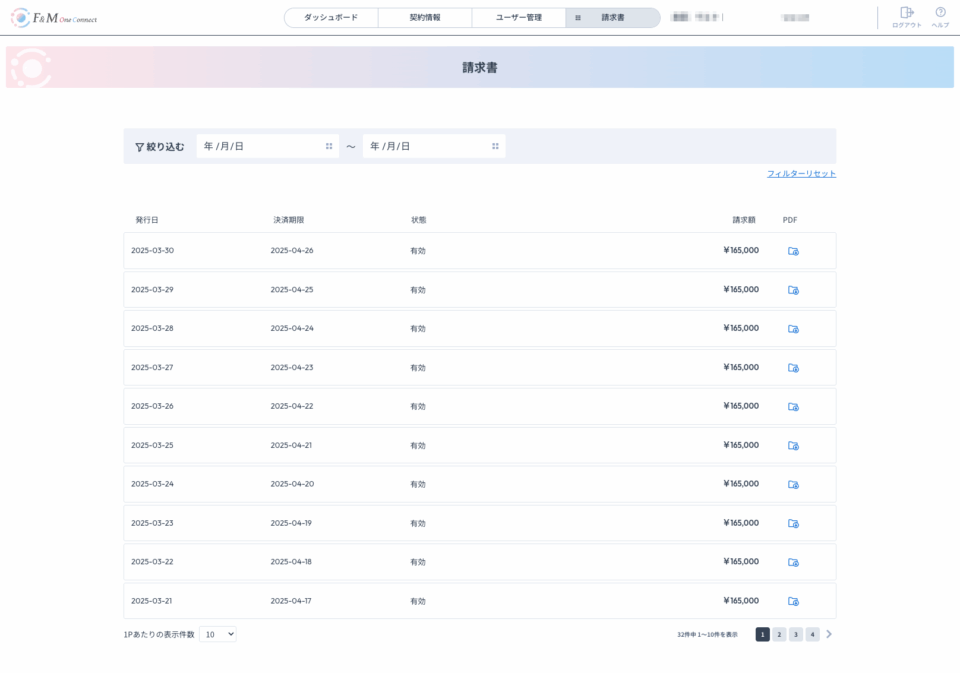Open the PDF for the 2025-03-25 invoice
Image resolution: width=960 pixels, height=673 pixels.
click(791, 445)
